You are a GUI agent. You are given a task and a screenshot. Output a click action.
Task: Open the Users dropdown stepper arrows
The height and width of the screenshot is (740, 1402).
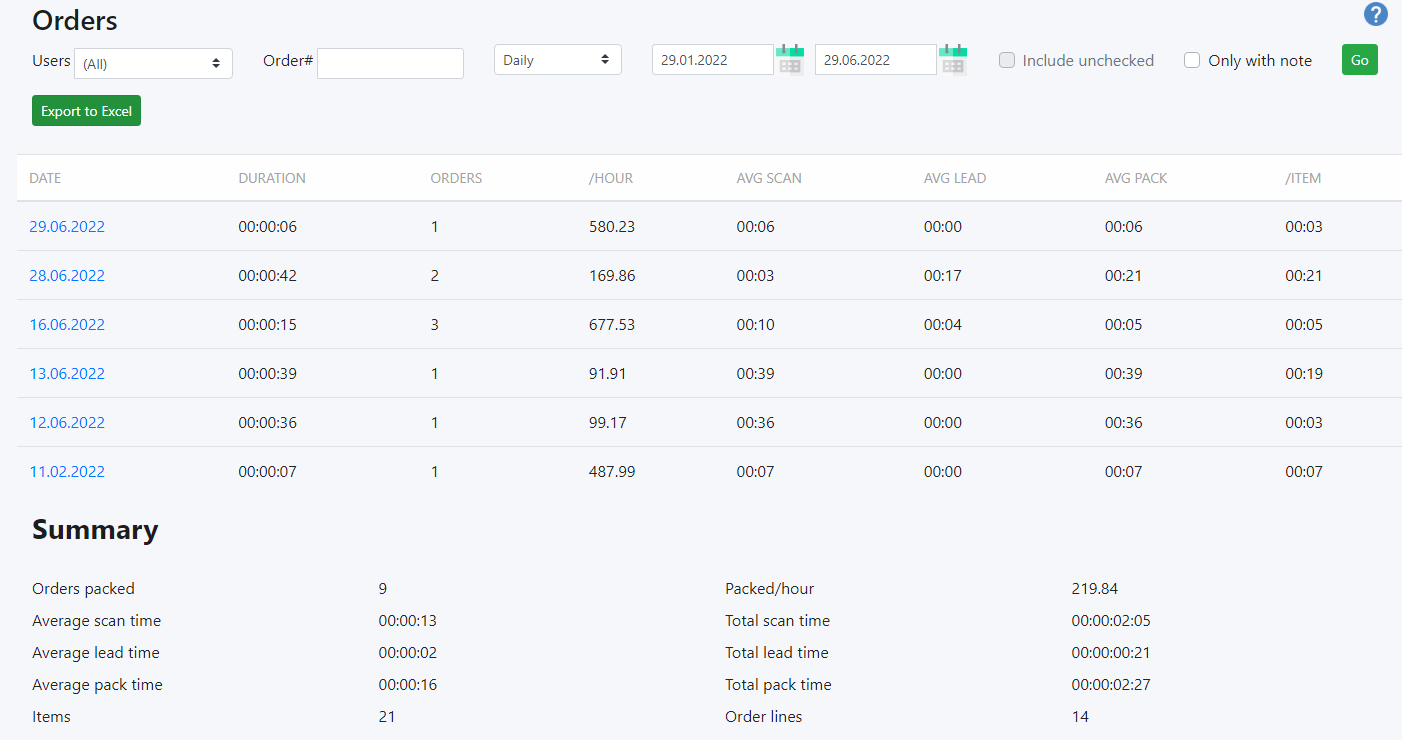click(217, 62)
